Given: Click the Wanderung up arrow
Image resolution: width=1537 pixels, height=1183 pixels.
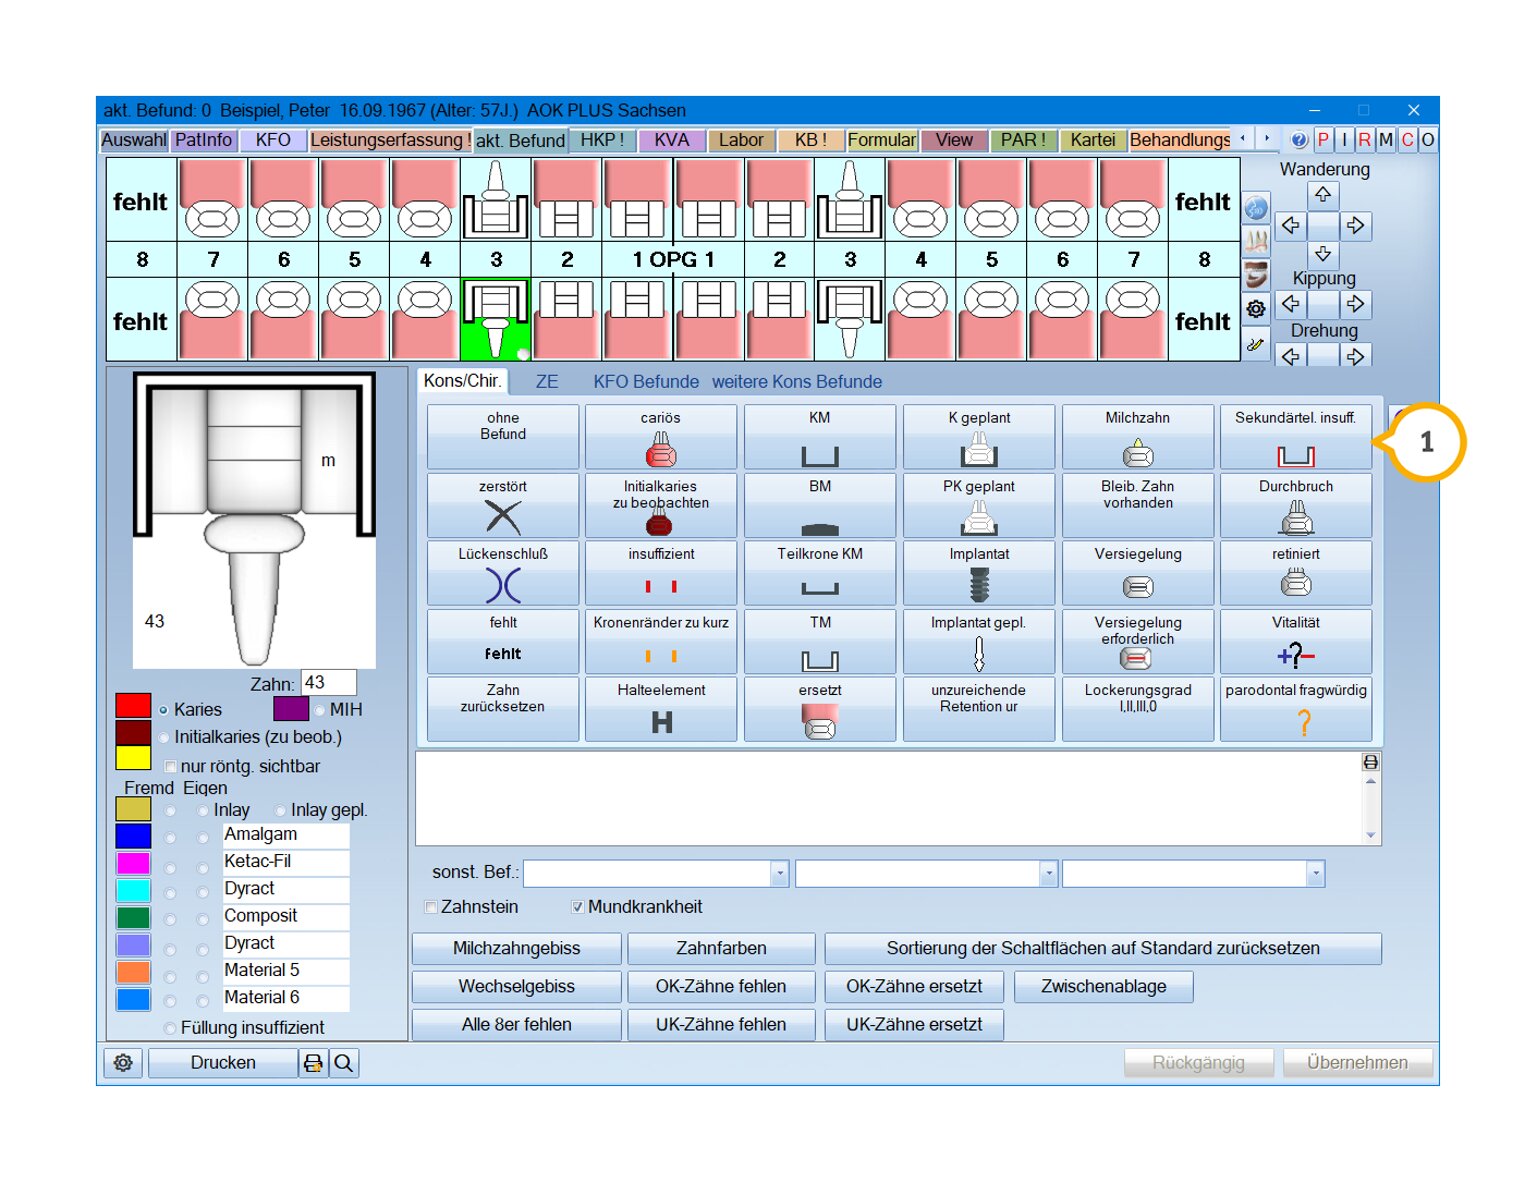Looking at the screenshot, I should 1323,194.
